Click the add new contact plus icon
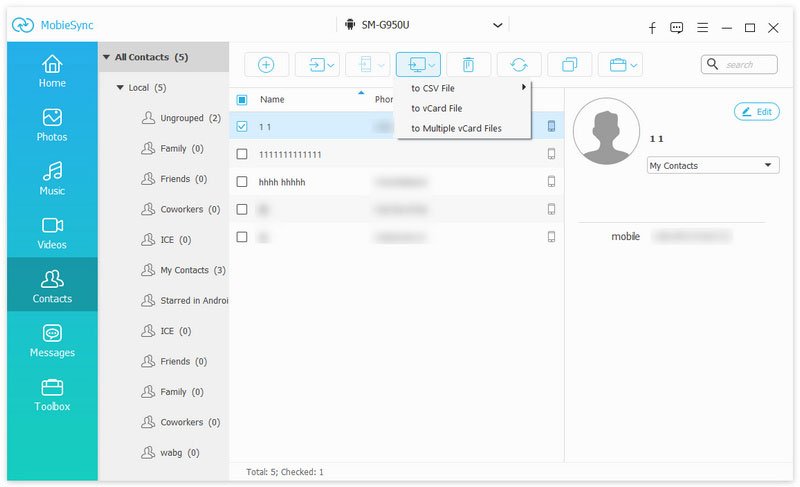This screenshot has width=800, height=487. (x=266, y=65)
